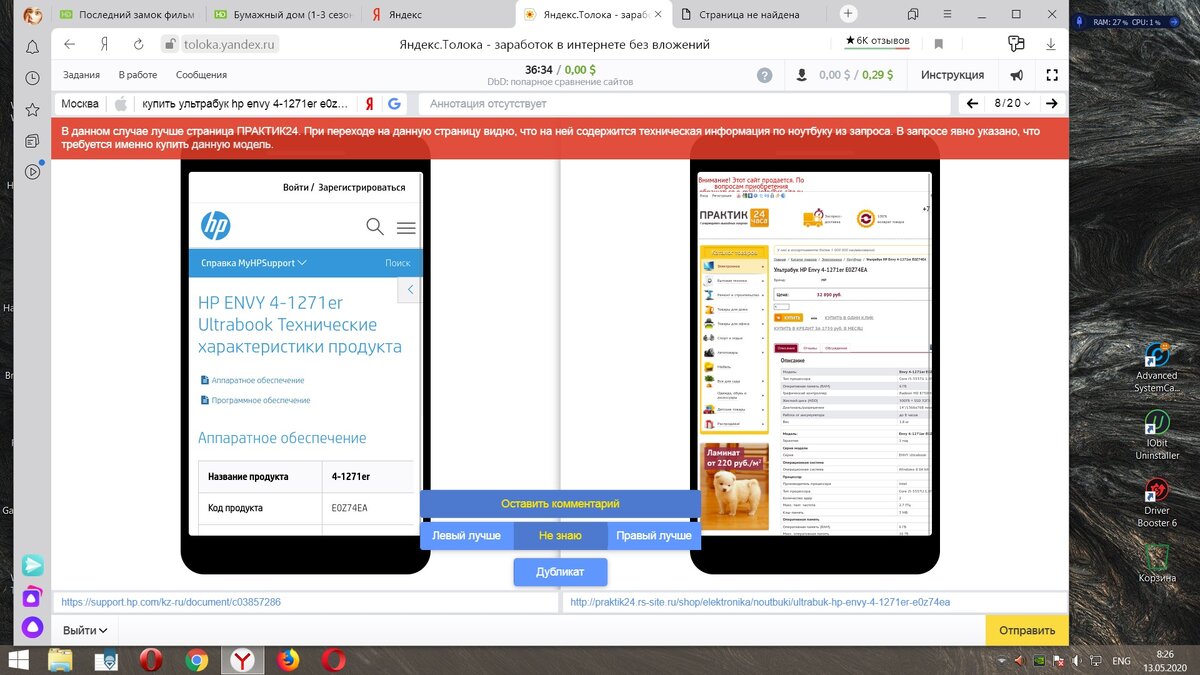Open Google Chrome from the taskbar
The height and width of the screenshot is (675, 1200).
tap(196, 660)
